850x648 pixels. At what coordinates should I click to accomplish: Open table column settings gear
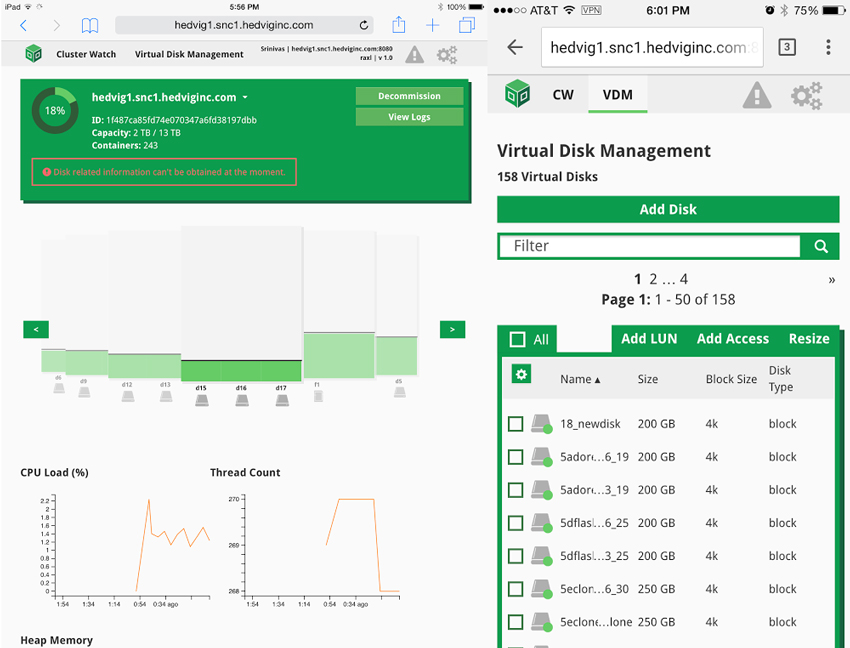pos(521,374)
